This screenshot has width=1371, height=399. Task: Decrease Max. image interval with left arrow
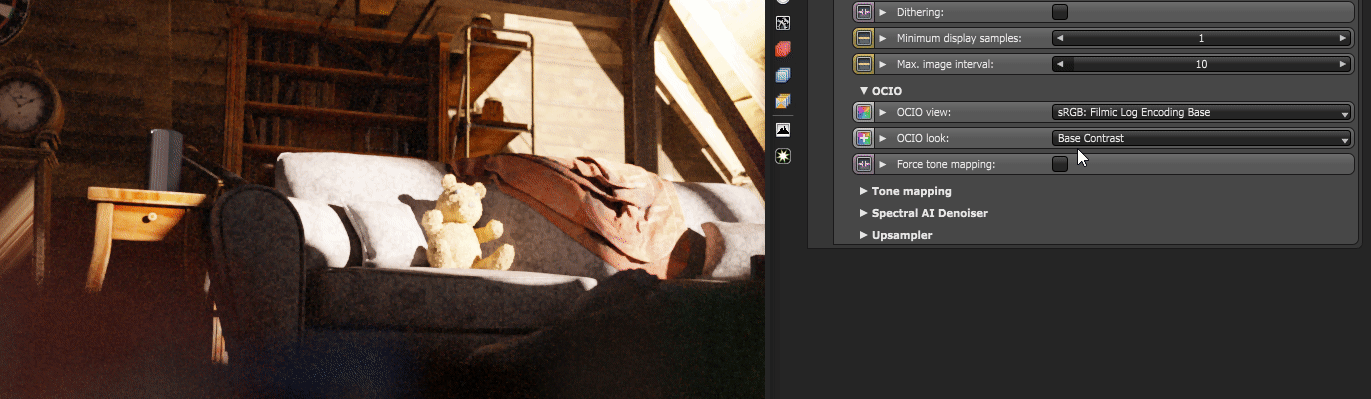1061,64
